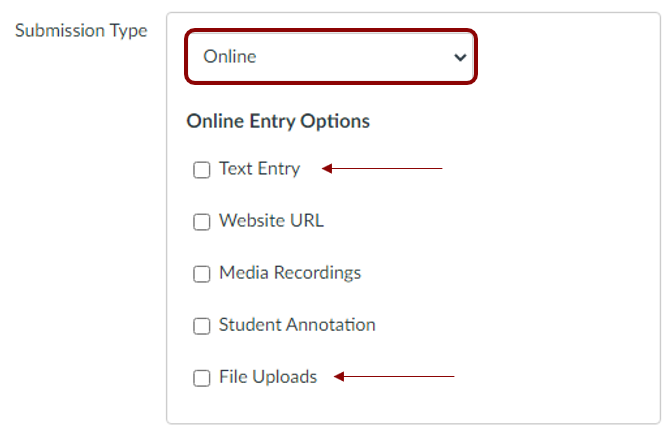Click the "Media Recordings" label text
The image size is (671, 432).
coord(290,273)
